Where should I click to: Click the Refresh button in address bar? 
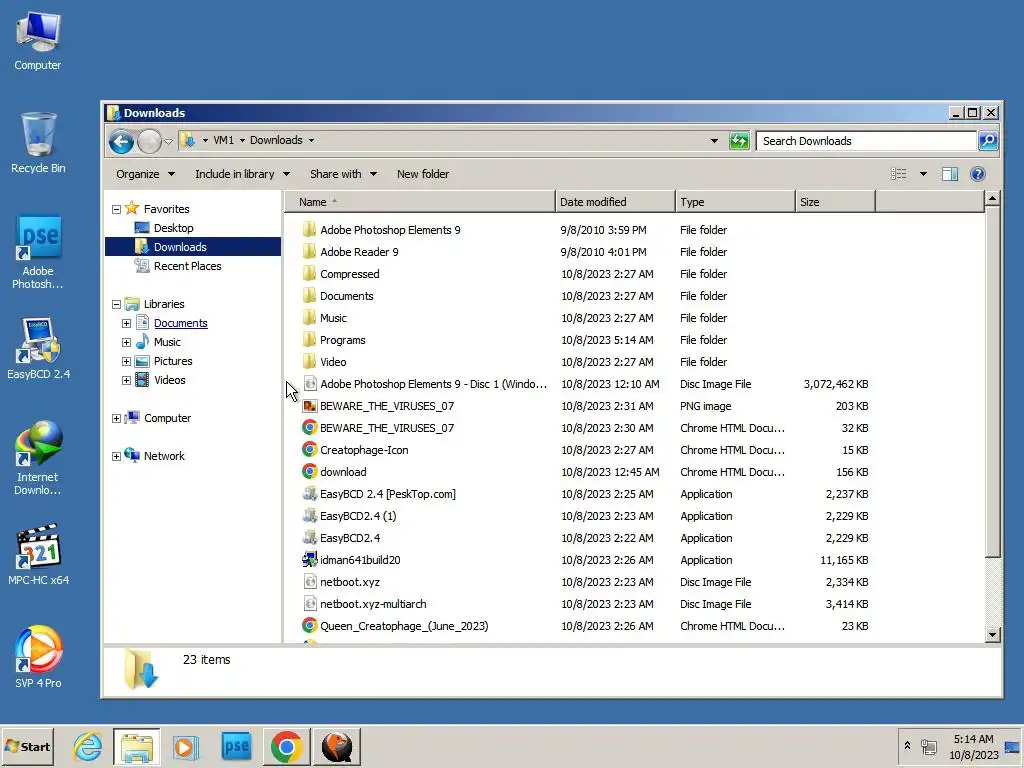pyautogui.click(x=739, y=140)
